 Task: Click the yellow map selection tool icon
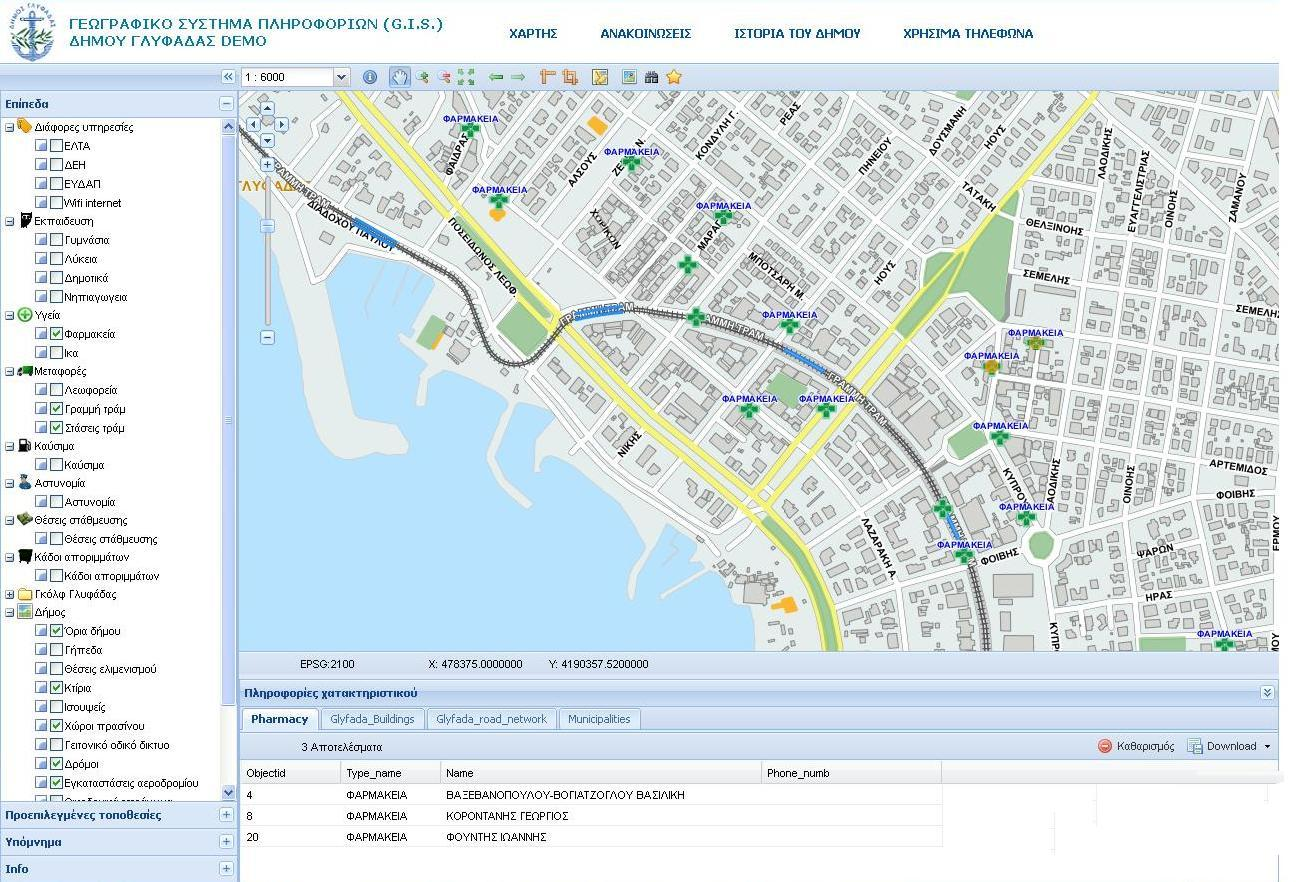pos(600,77)
